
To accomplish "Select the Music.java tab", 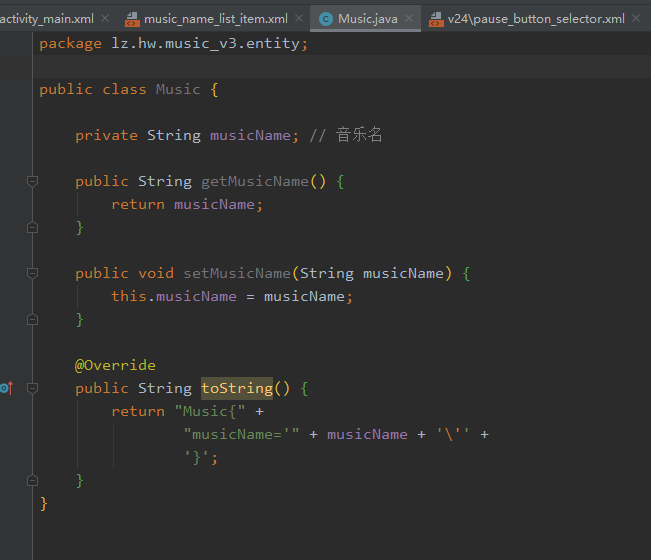I will [x=367, y=19].
